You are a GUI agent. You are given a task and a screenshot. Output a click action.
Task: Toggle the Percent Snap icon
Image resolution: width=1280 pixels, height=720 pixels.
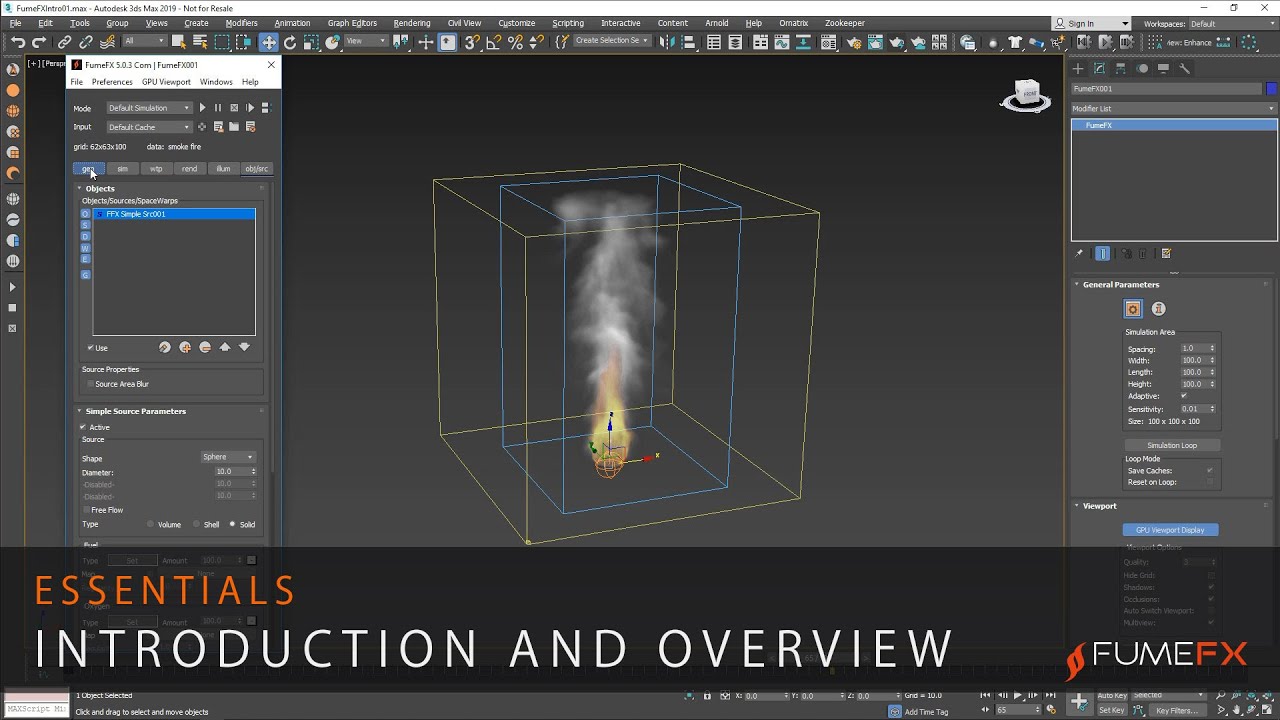coord(516,42)
